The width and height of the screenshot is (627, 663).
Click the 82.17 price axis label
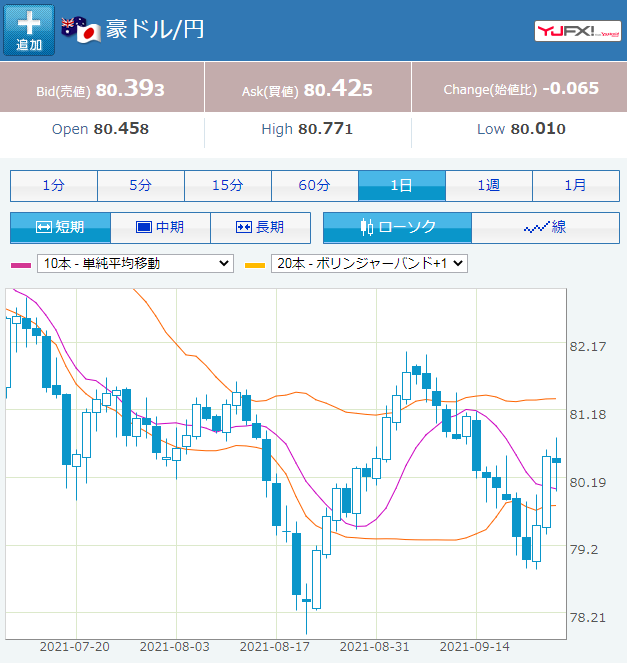588,347
